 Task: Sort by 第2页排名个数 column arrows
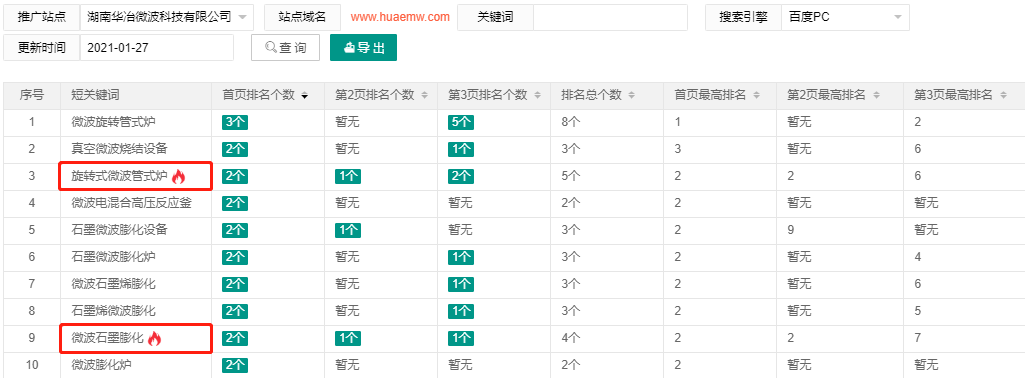[424, 95]
